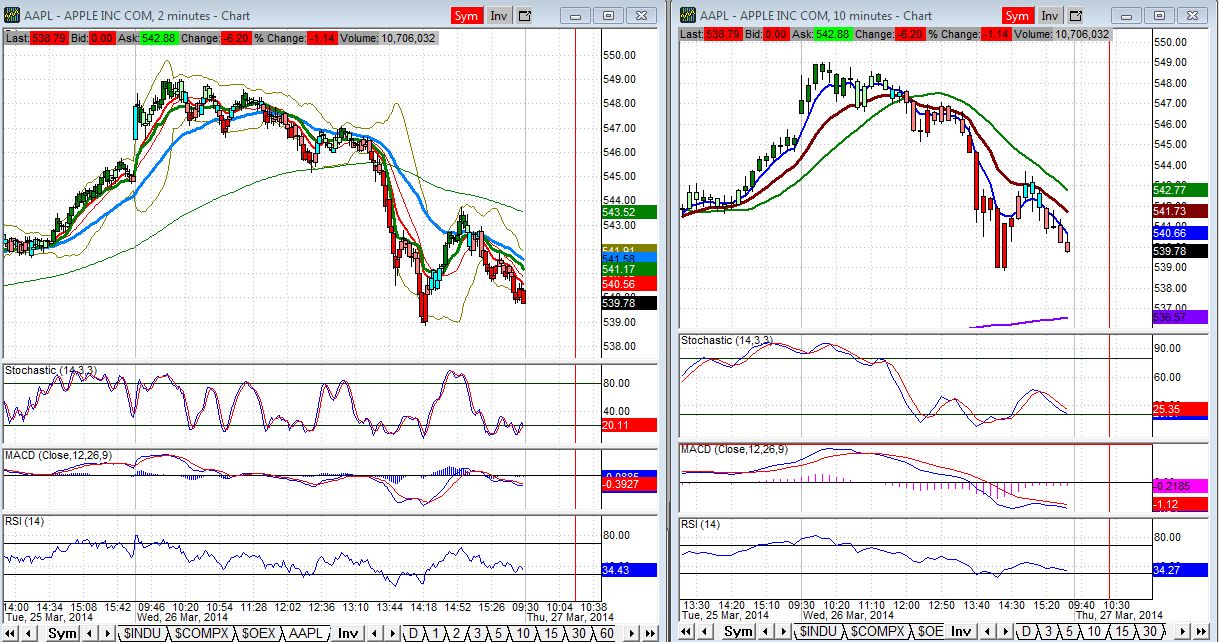Switch to the 5 minute interval tab in the 10 minutes chart

coord(1069,633)
